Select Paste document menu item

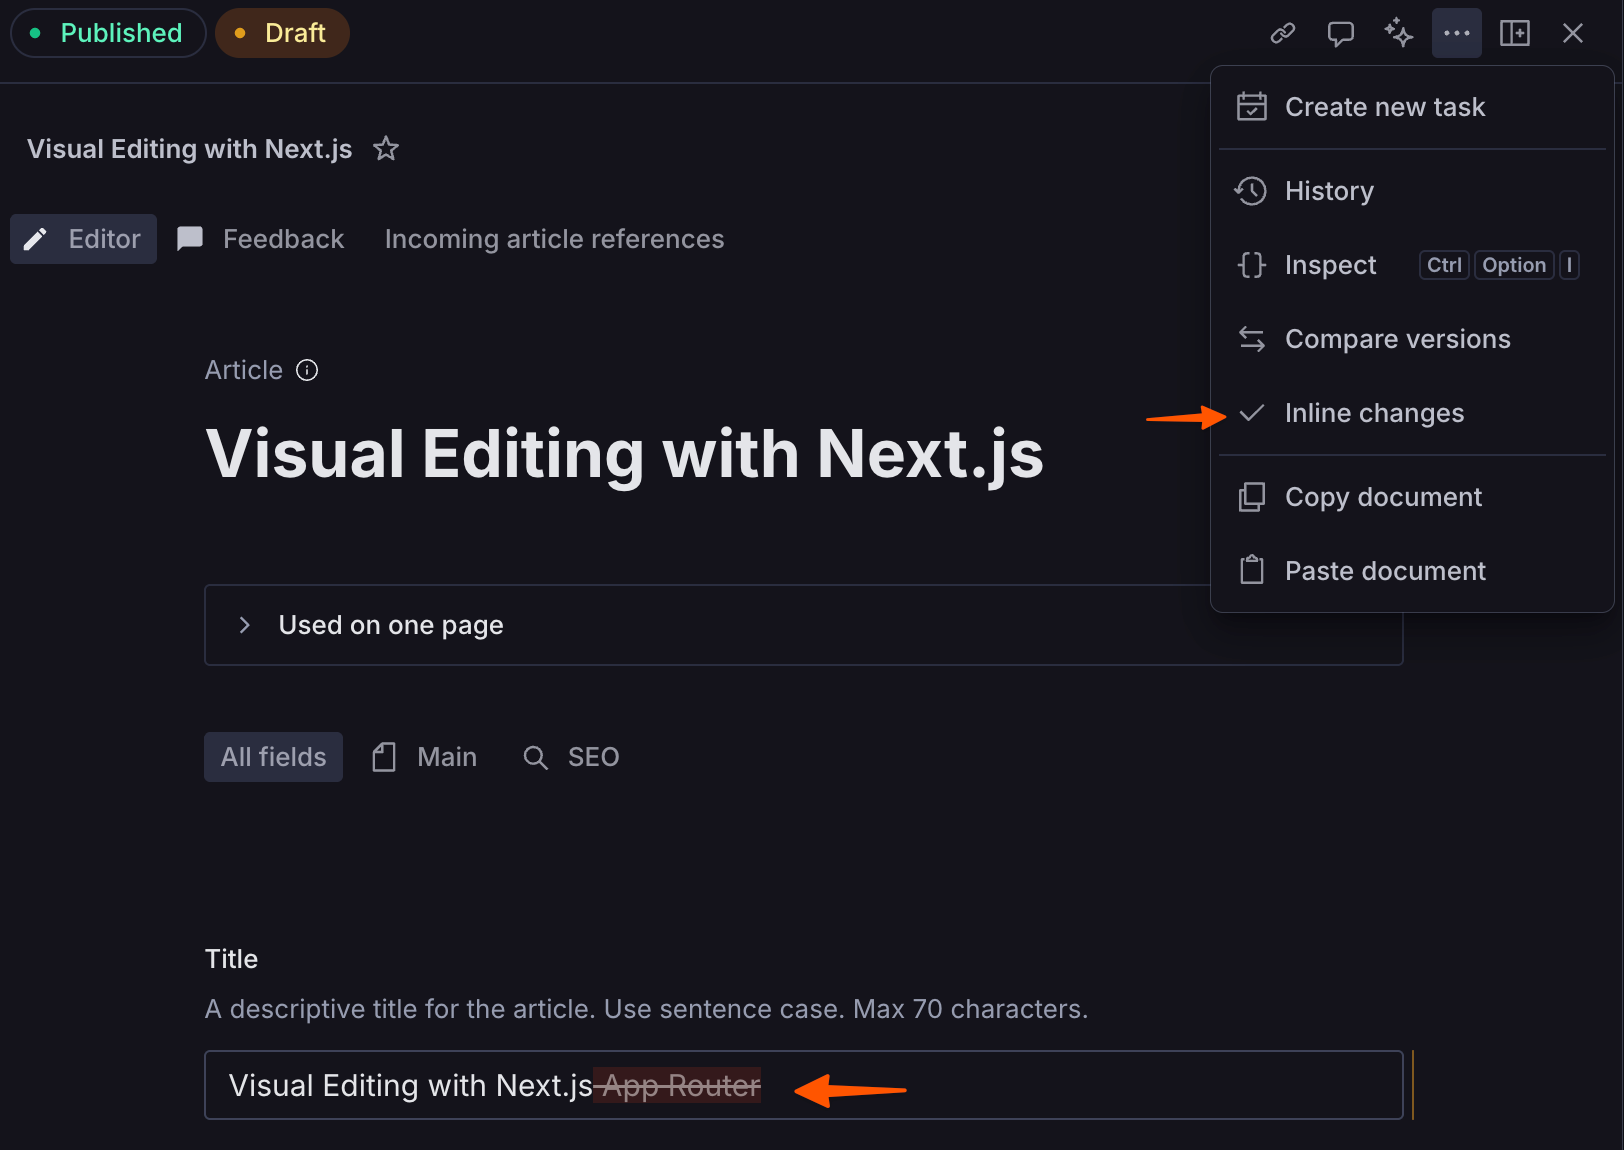point(1412,571)
